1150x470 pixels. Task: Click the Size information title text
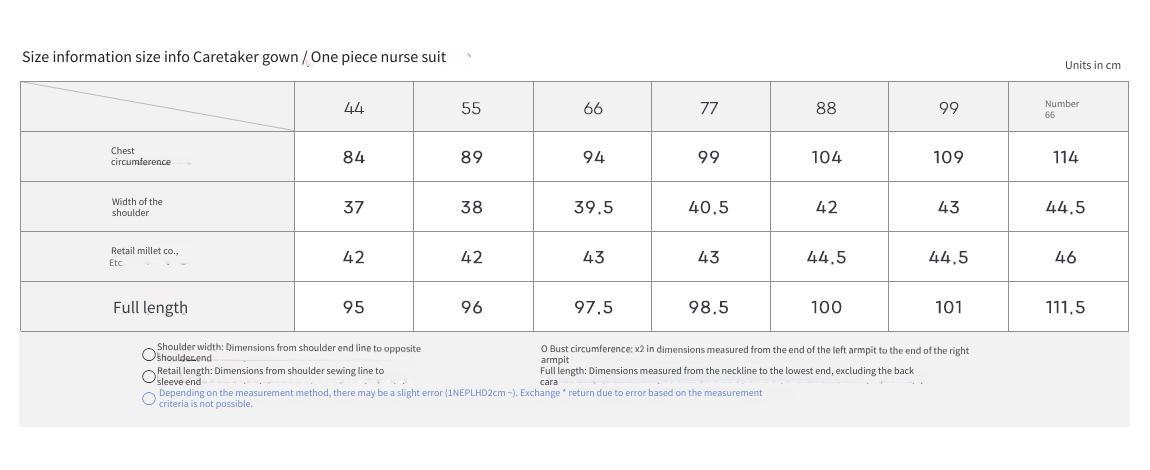234,57
